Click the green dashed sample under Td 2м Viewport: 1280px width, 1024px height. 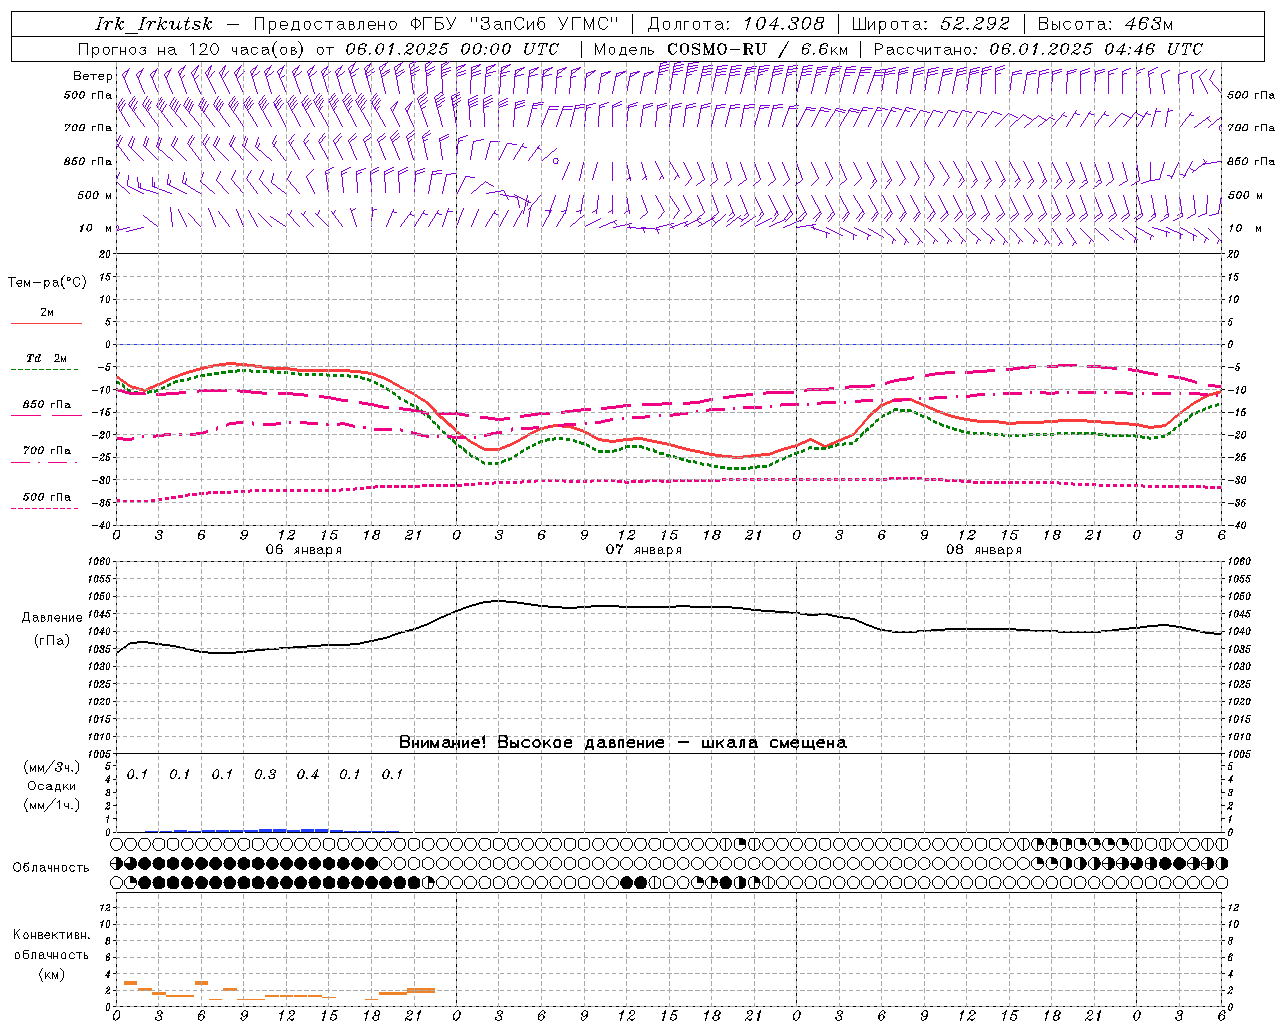click(x=45, y=369)
